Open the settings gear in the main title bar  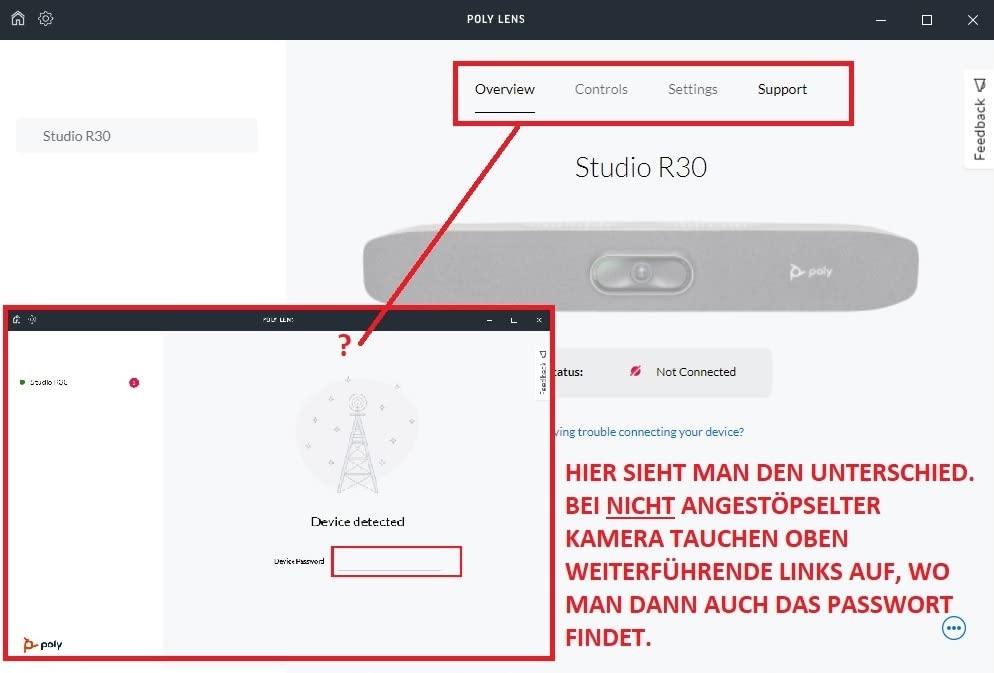pos(46,19)
